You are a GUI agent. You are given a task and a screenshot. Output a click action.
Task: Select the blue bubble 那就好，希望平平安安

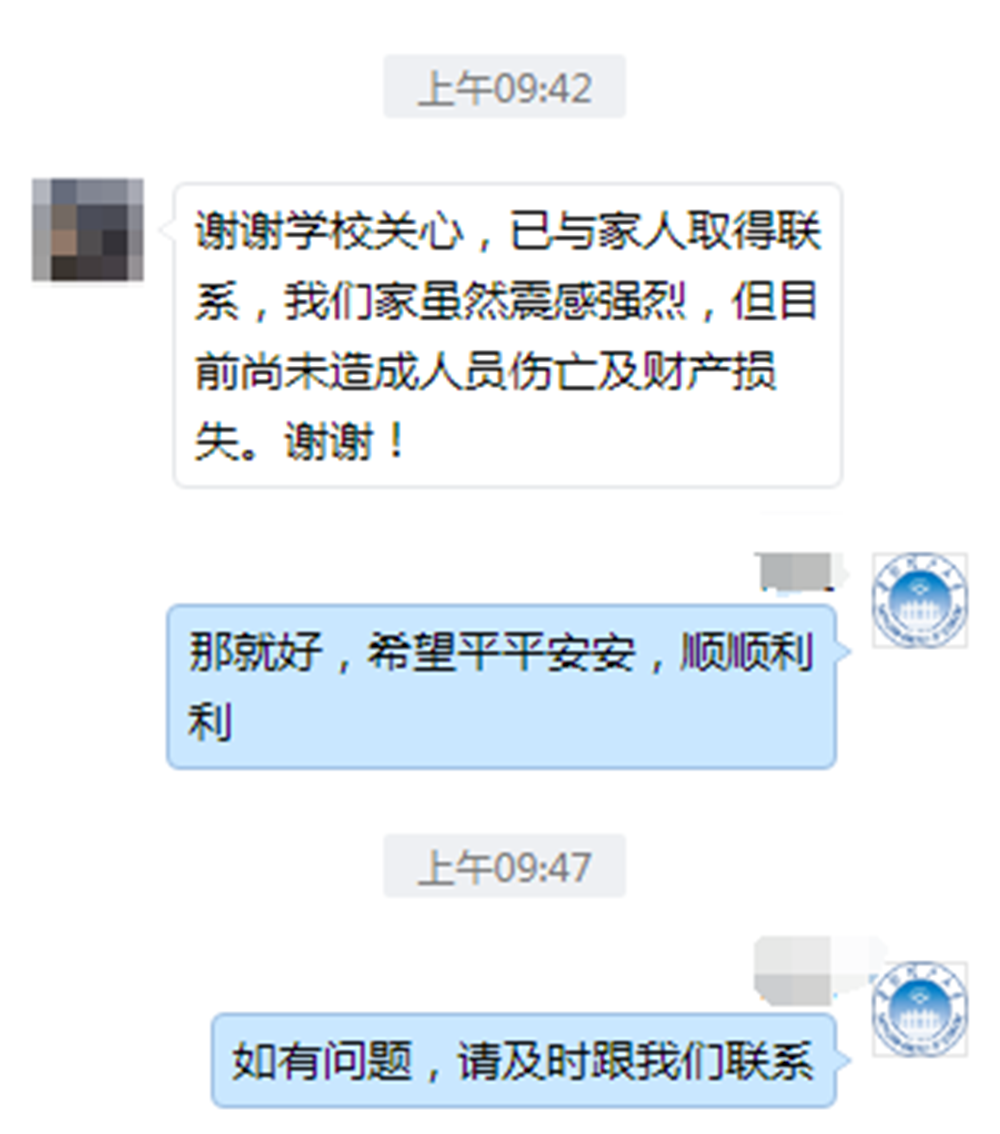pyautogui.click(x=502, y=686)
